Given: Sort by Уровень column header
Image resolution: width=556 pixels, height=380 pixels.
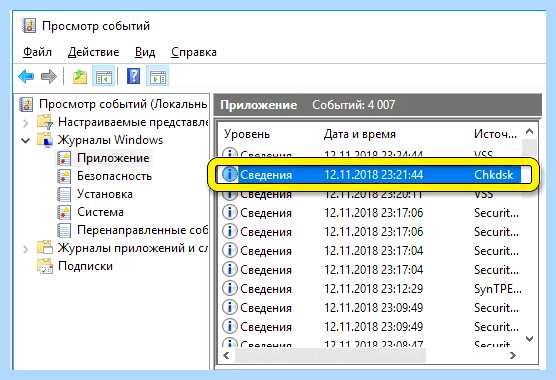Looking at the screenshot, I should click(x=247, y=134).
